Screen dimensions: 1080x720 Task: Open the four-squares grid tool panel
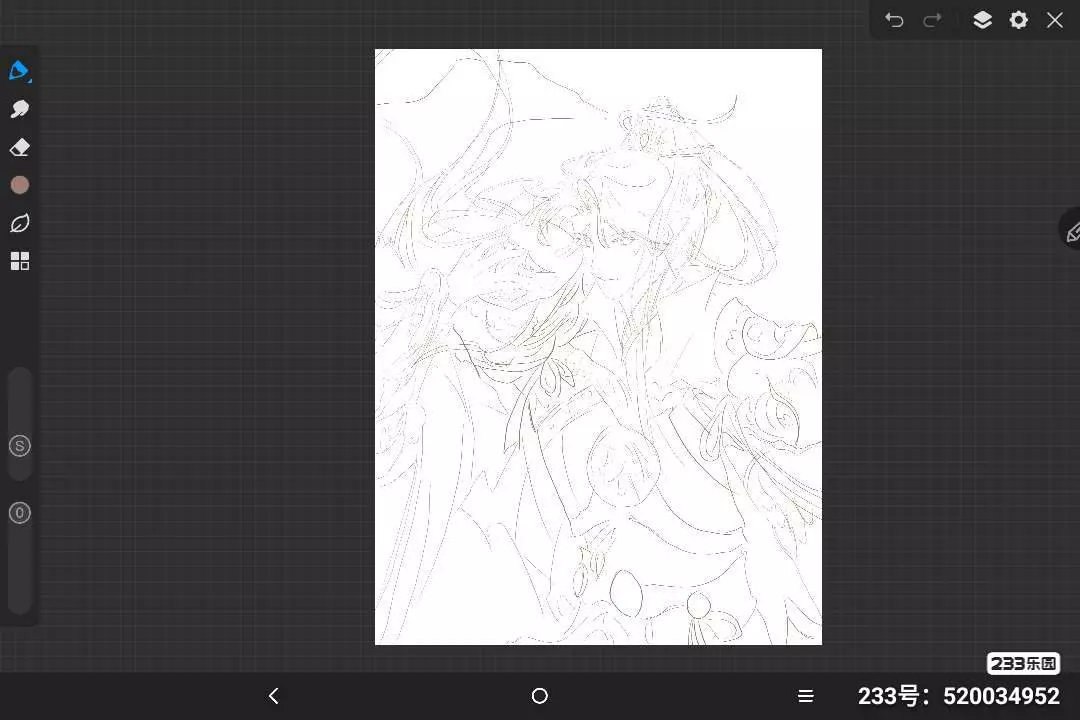(19, 261)
